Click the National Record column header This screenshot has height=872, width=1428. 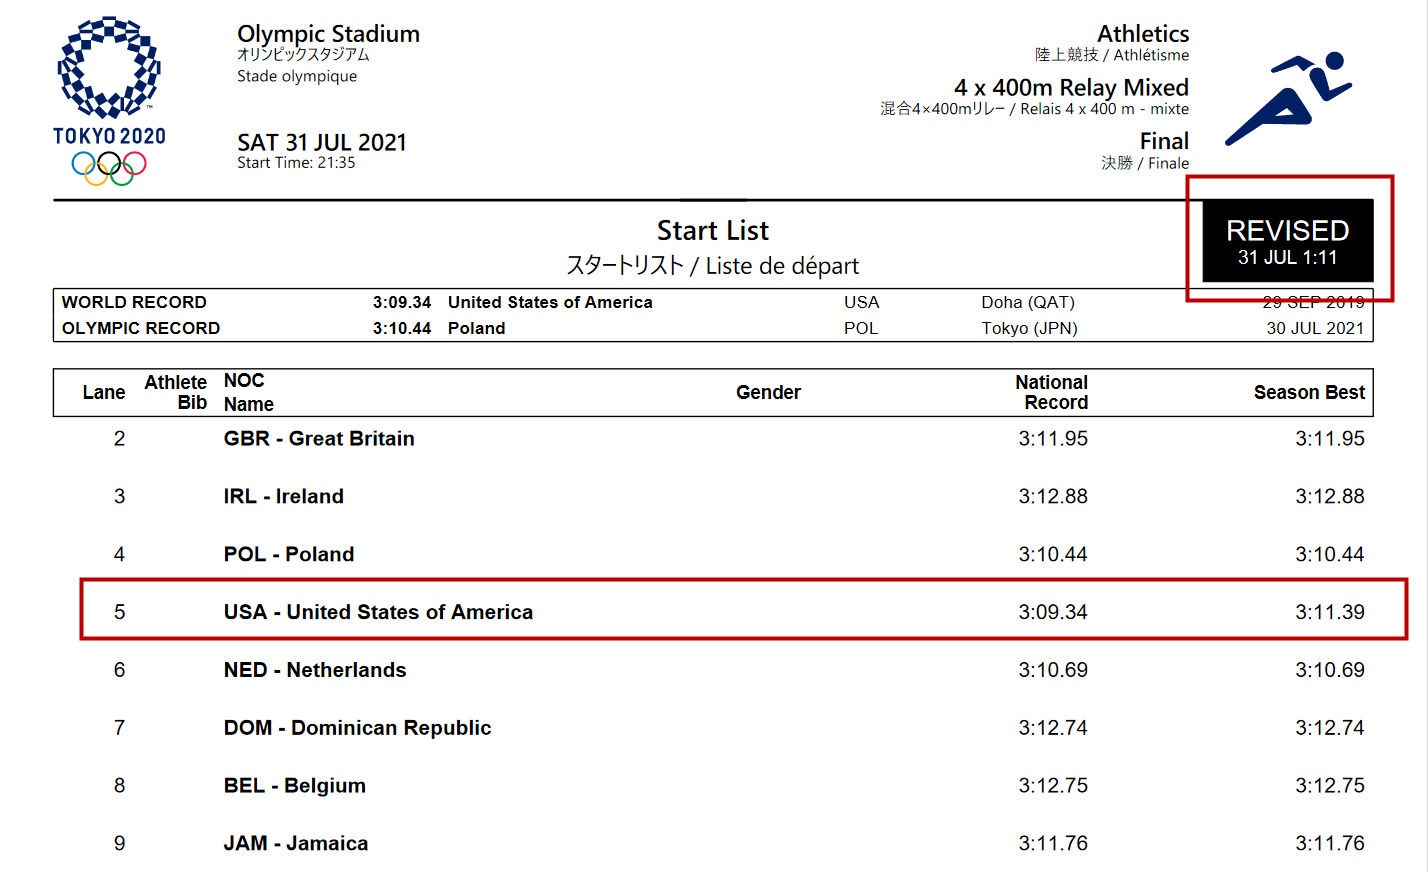[x=1051, y=392]
